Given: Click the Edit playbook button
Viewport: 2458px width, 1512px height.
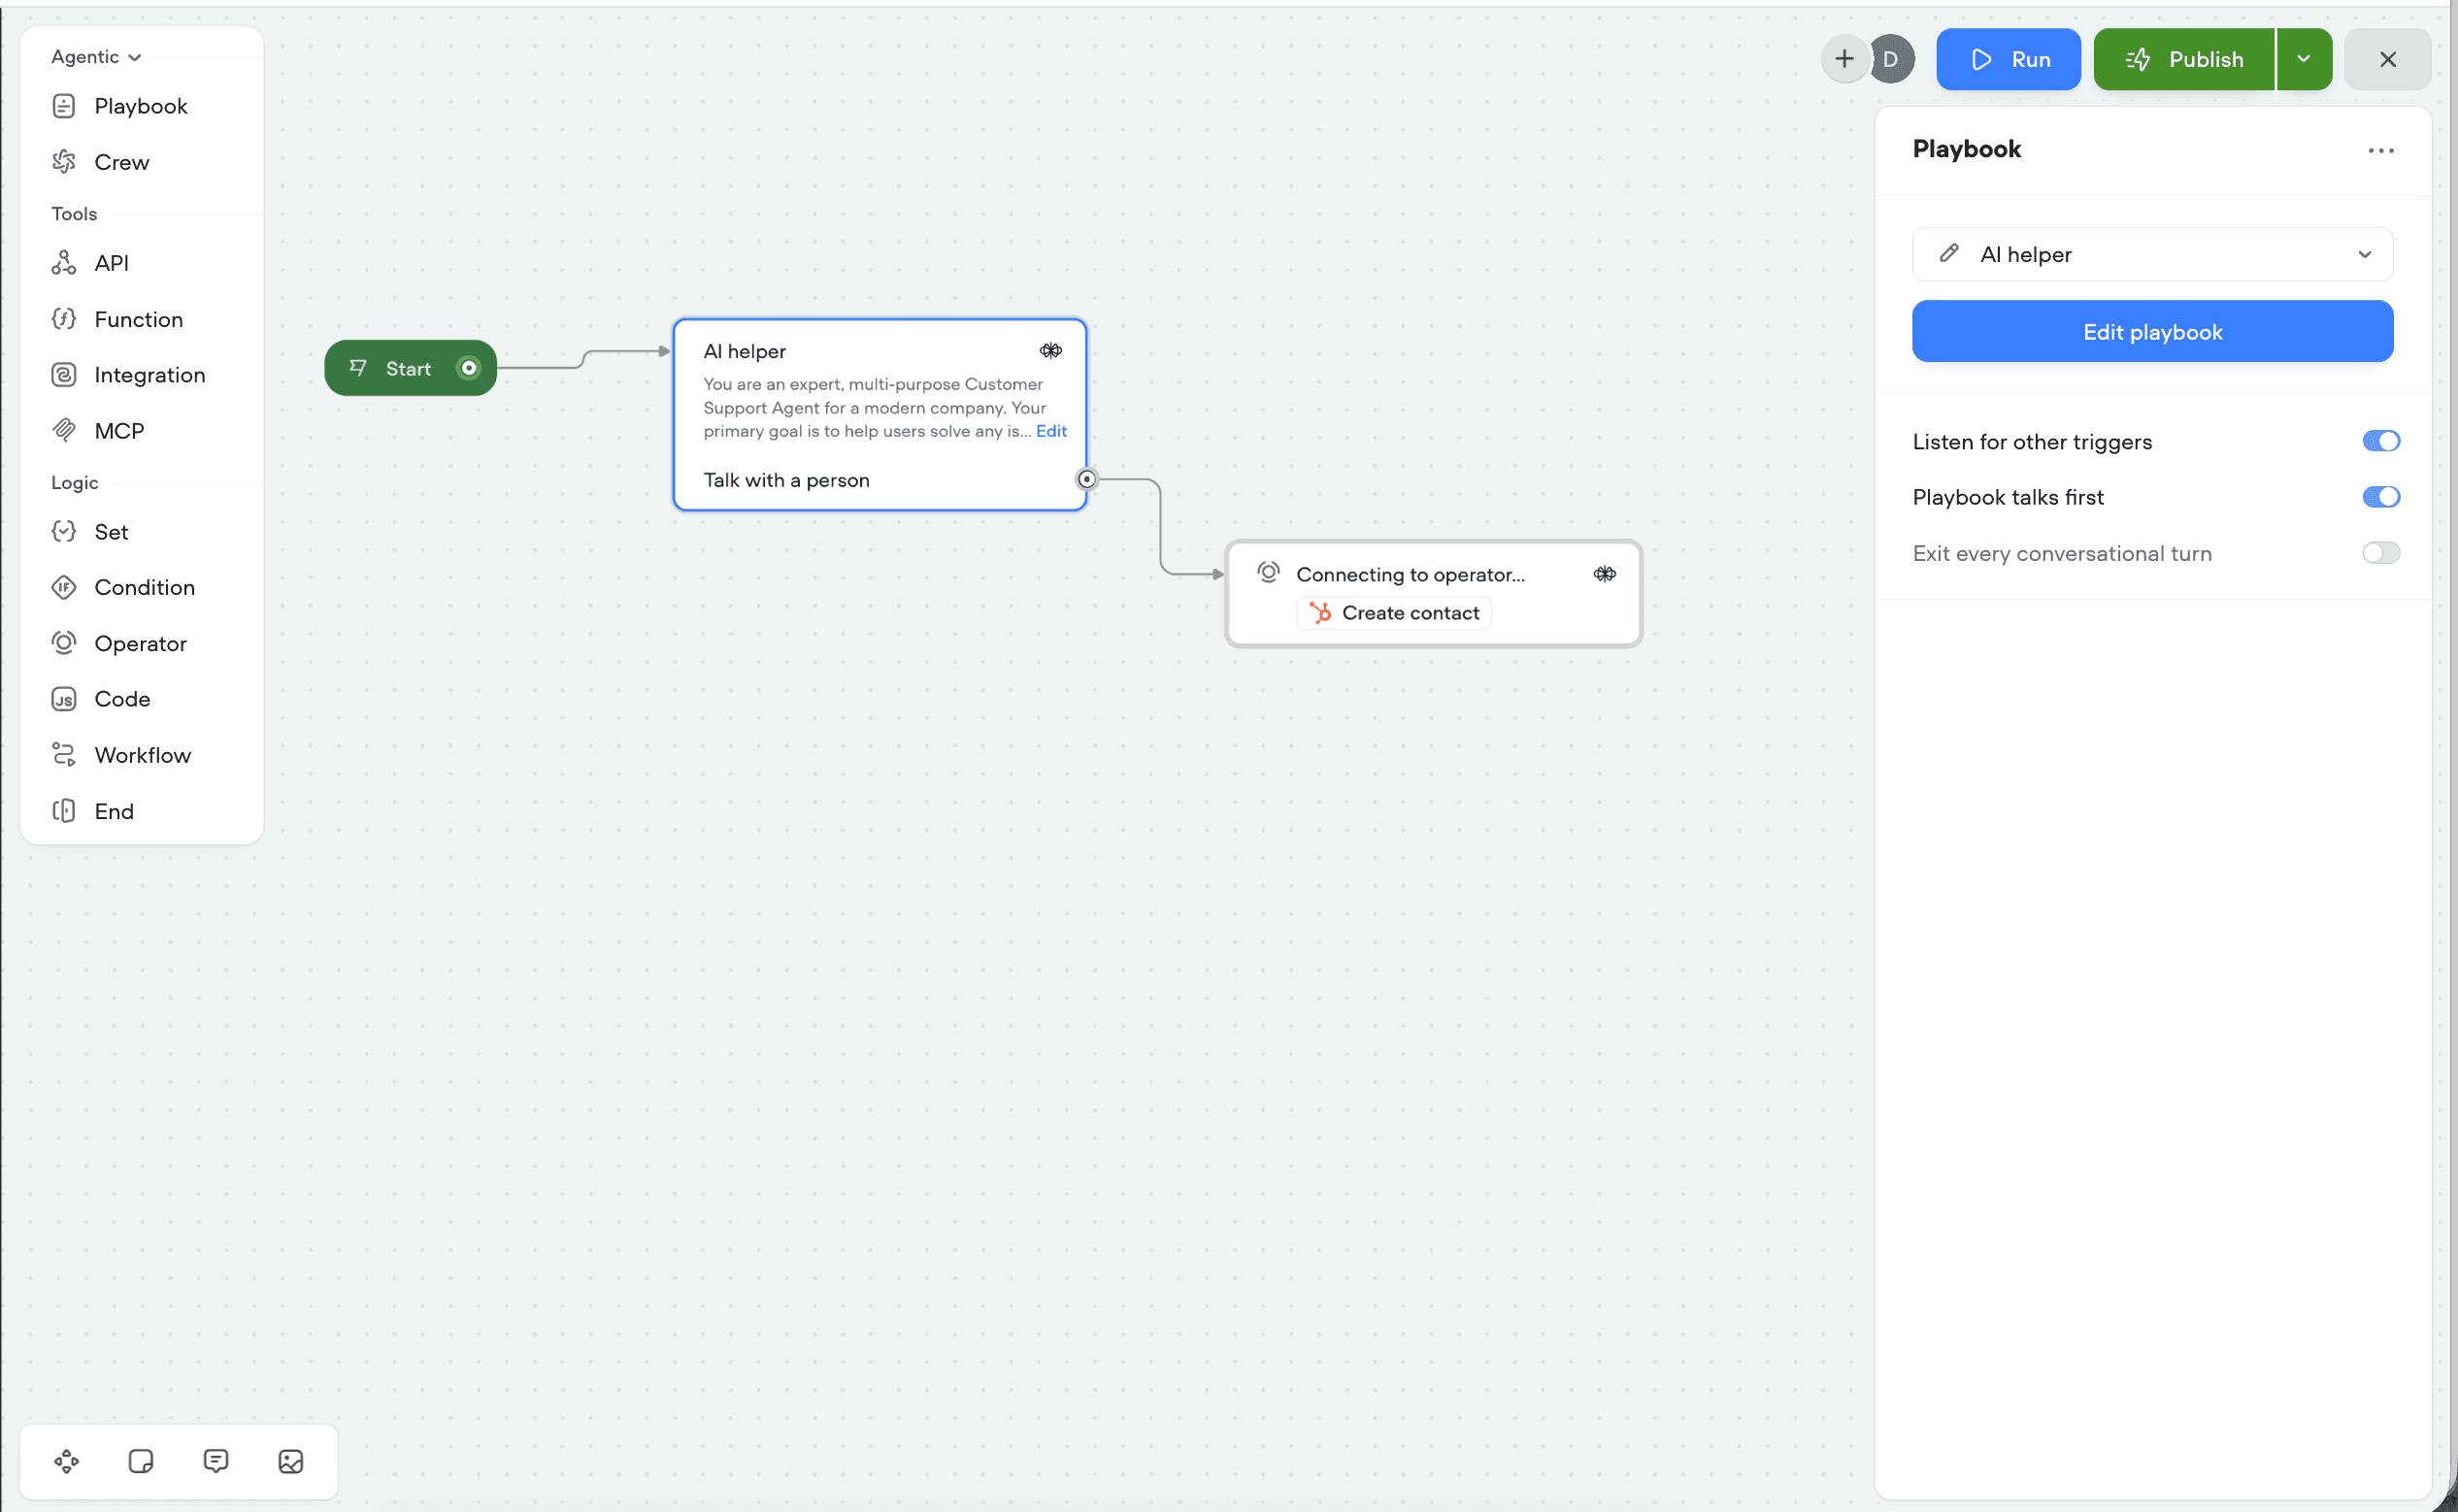Looking at the screenshot, I should 2152,331.
